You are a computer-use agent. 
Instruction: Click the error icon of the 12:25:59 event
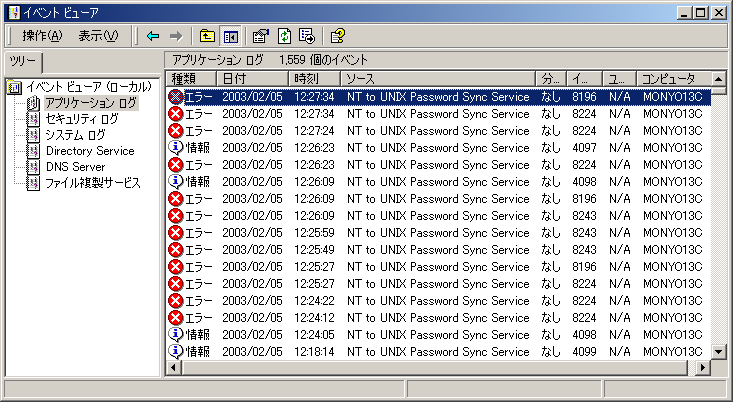[175, 232]
